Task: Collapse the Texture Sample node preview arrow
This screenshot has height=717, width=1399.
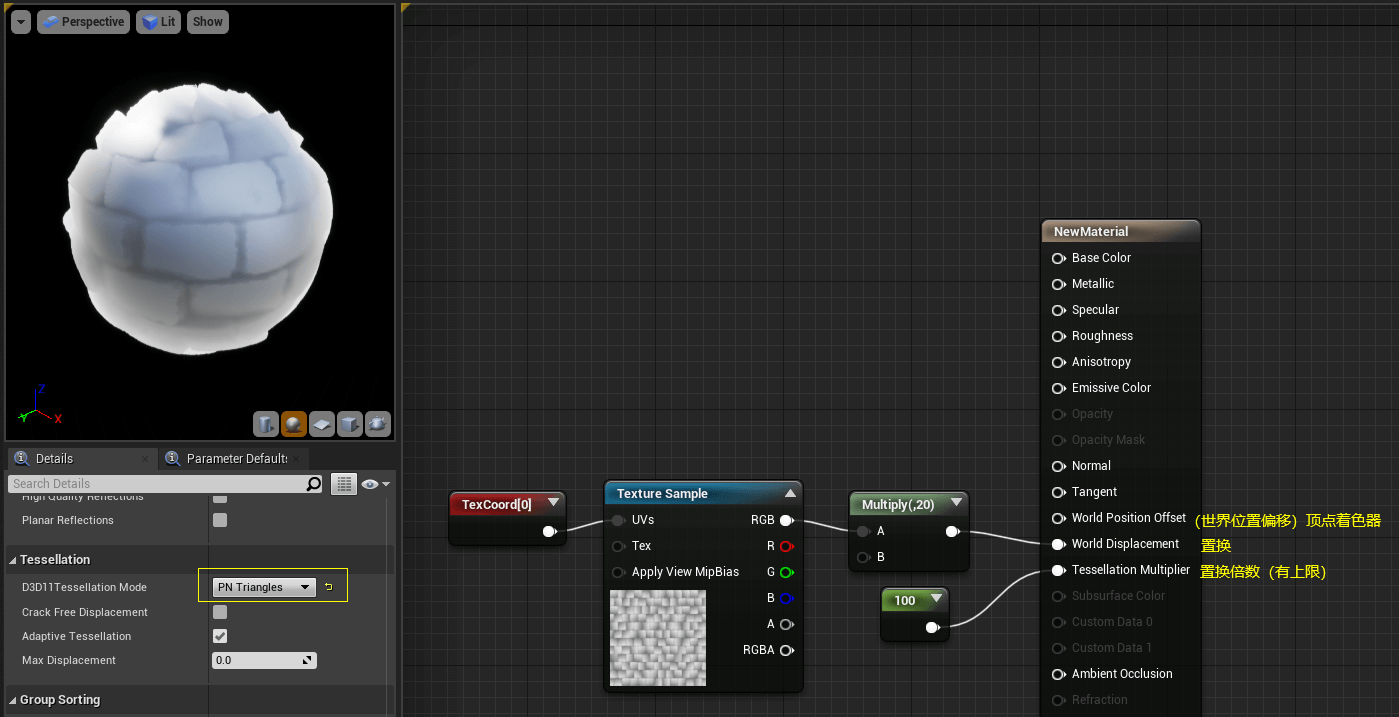Action: (790, 493)
